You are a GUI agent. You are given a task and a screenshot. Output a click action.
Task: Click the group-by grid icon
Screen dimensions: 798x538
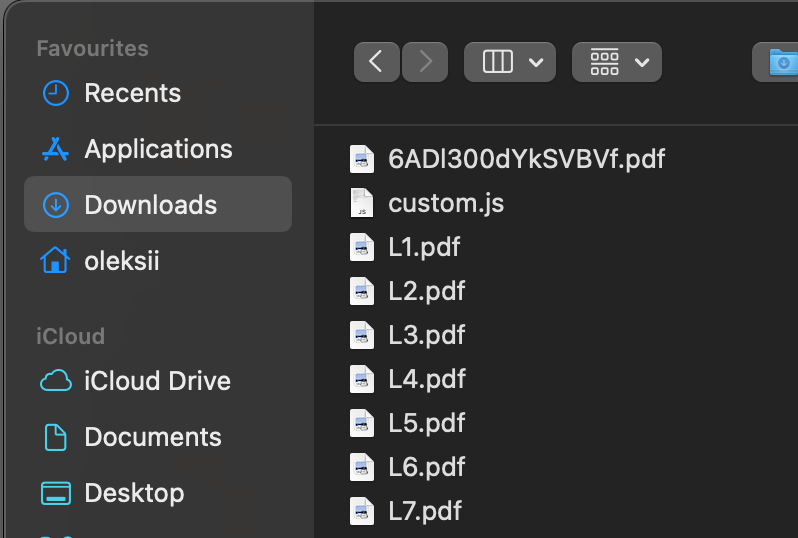click(605, 62)
